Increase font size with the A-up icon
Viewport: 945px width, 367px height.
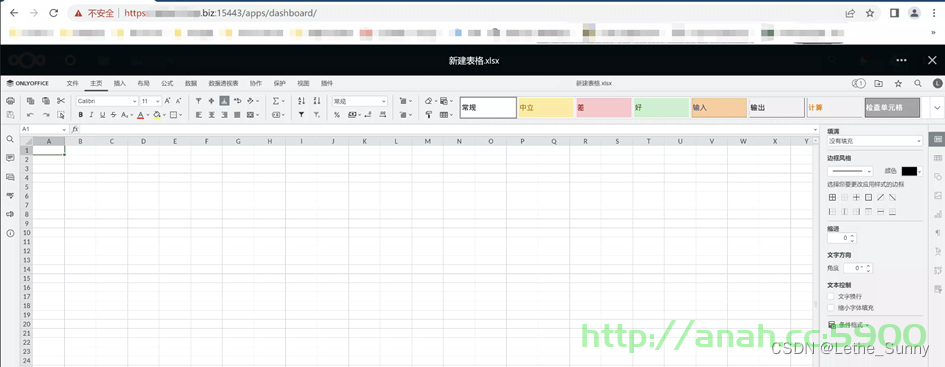[x=168, y=101]
